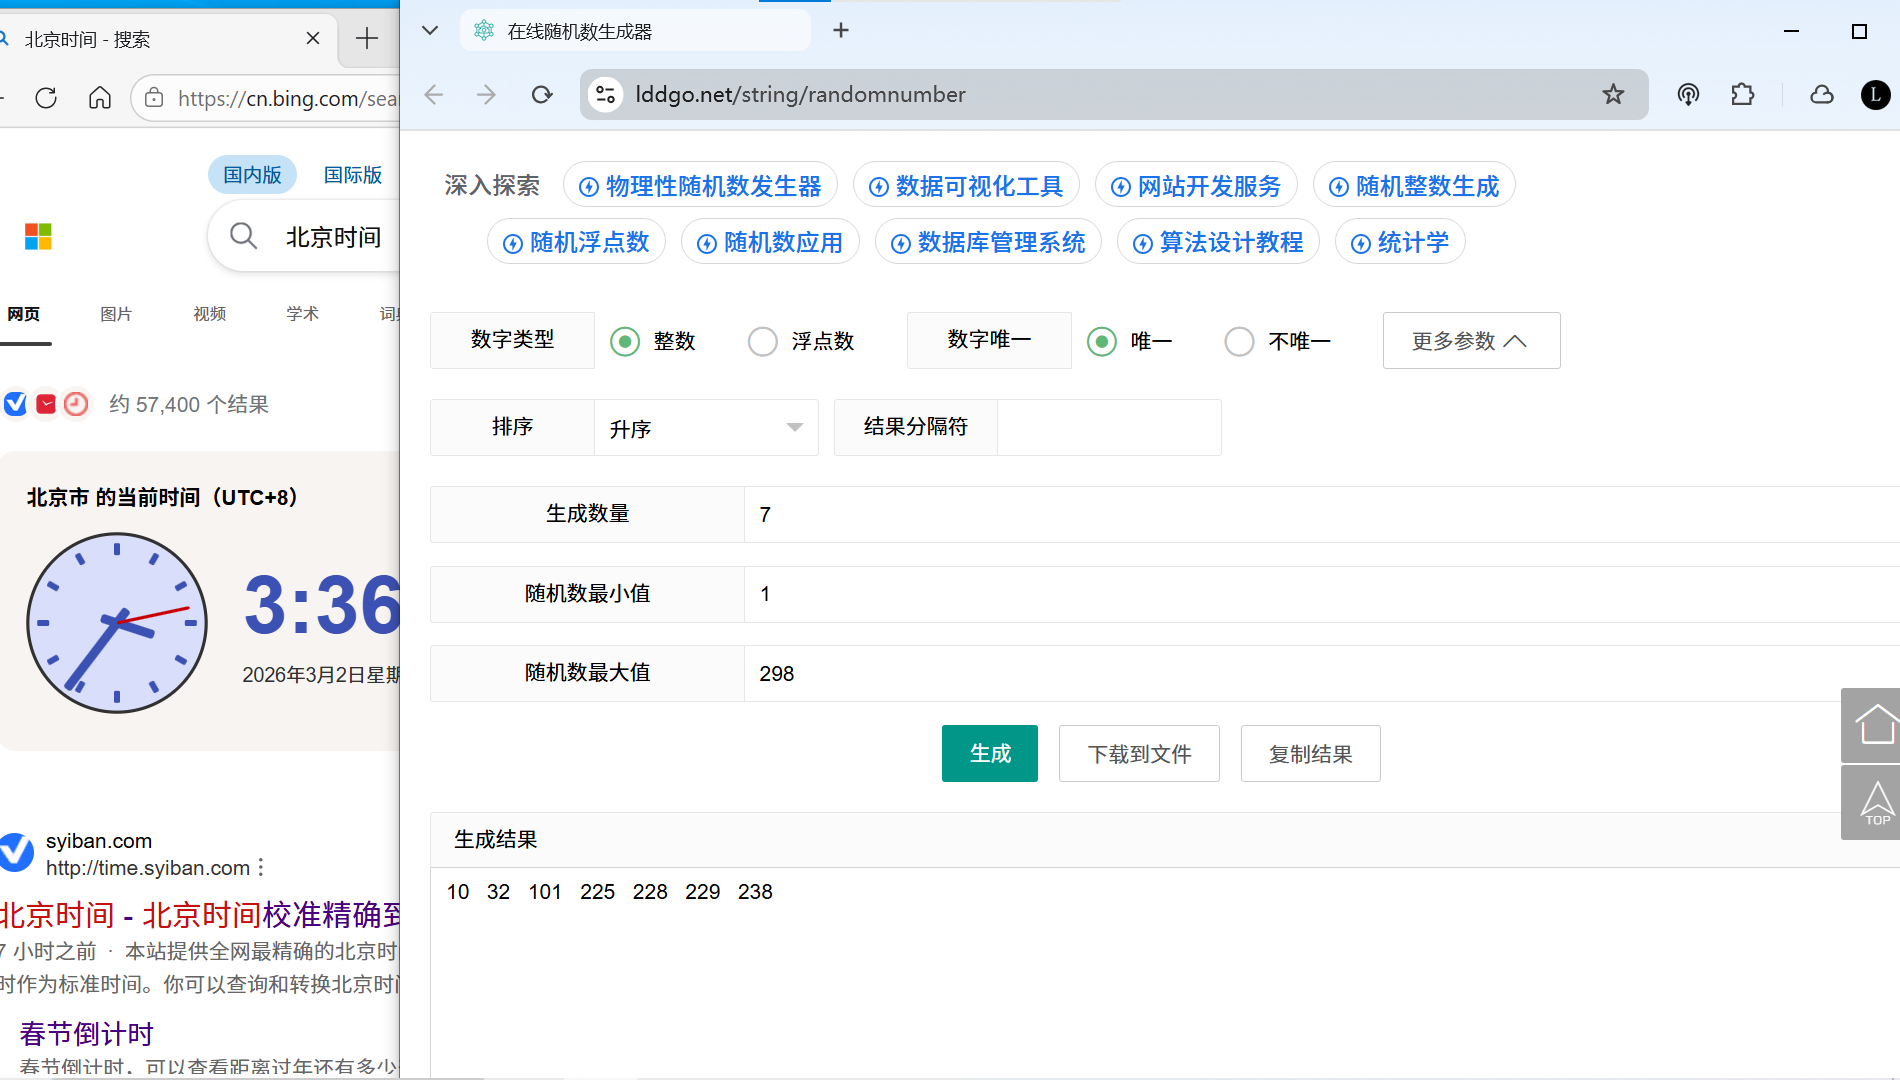Image resolution: width=1900 pixels, height=1080 pixels.
Task: Open 春节倒计时 search result link
Action: pyautogui.click(x=87, y=1033)
